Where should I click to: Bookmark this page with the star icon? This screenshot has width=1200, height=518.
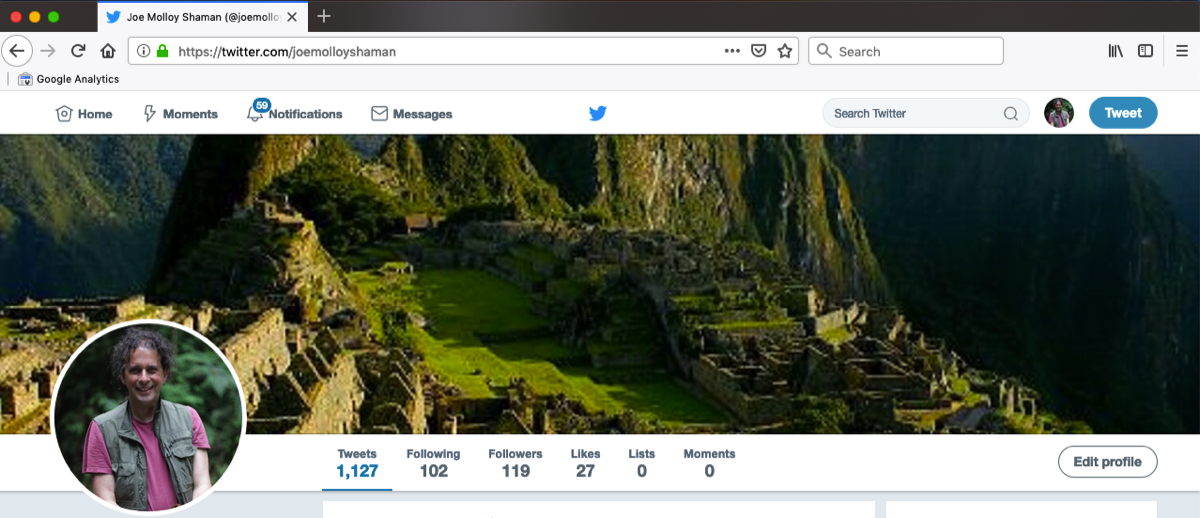785,51
